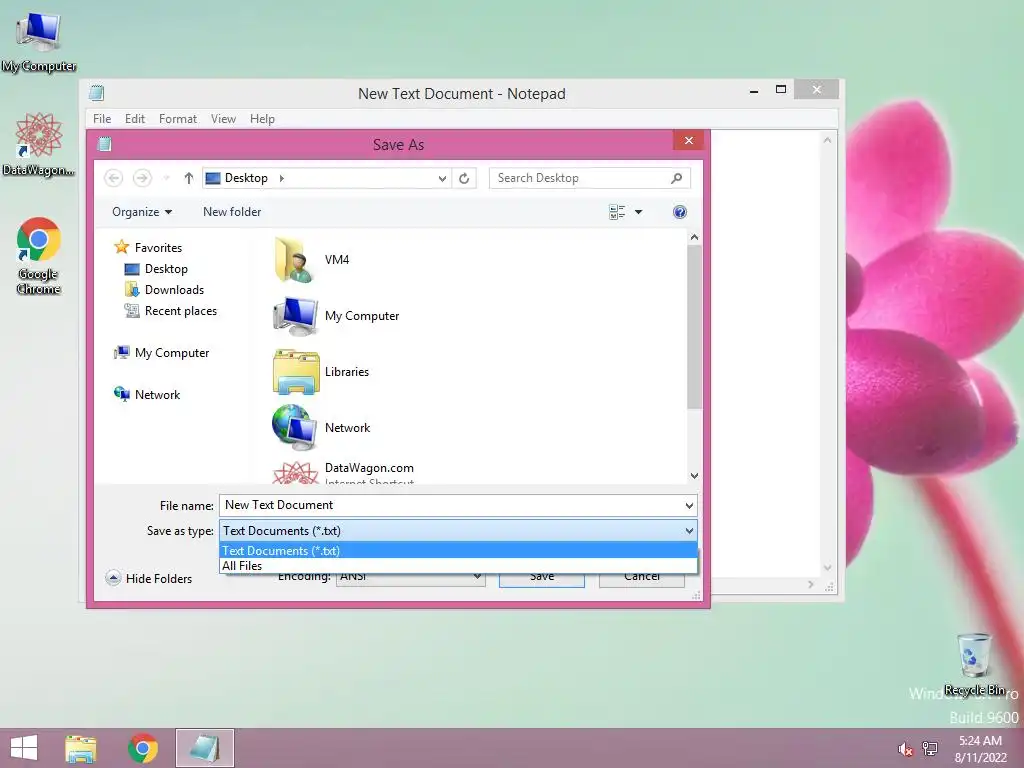Open My Computer desktop icon
Viewport: 1024px width, 768px height.
click(39, 42)
